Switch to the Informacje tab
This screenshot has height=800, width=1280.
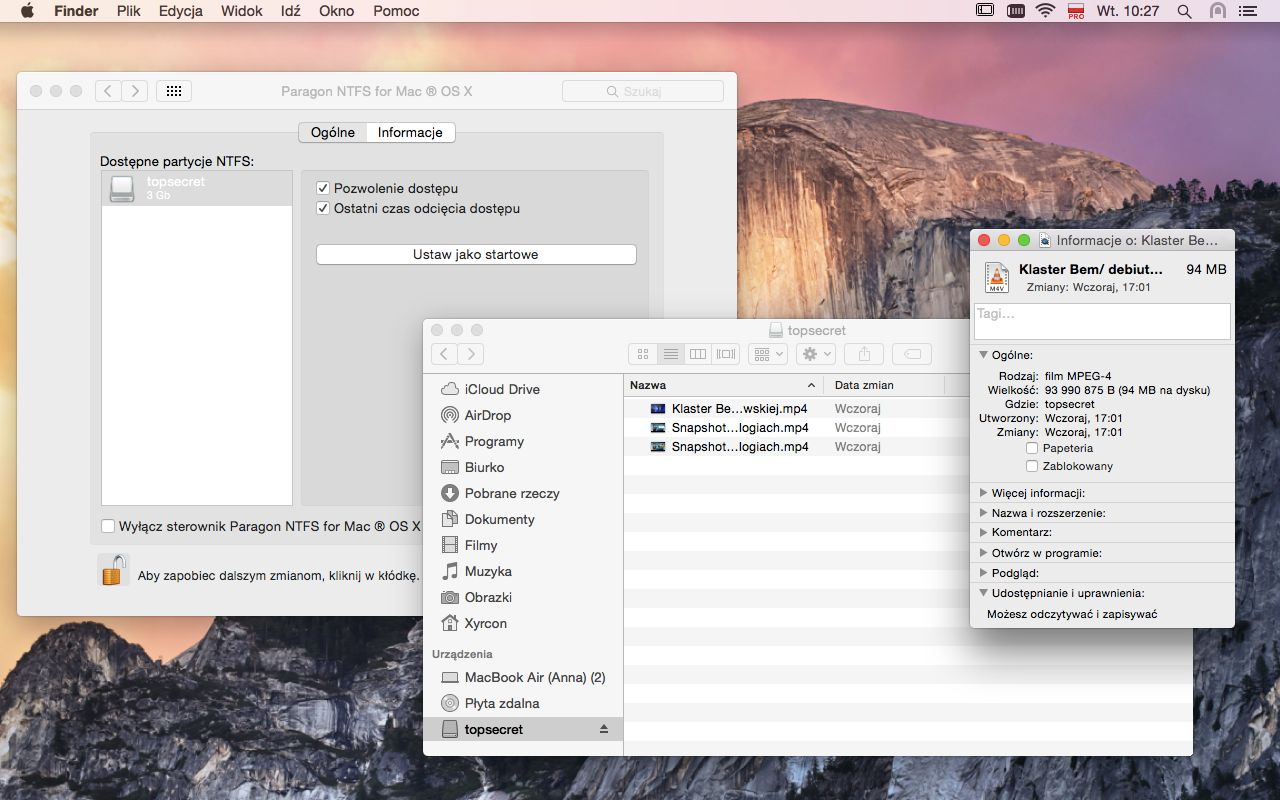tap(410, 132)
